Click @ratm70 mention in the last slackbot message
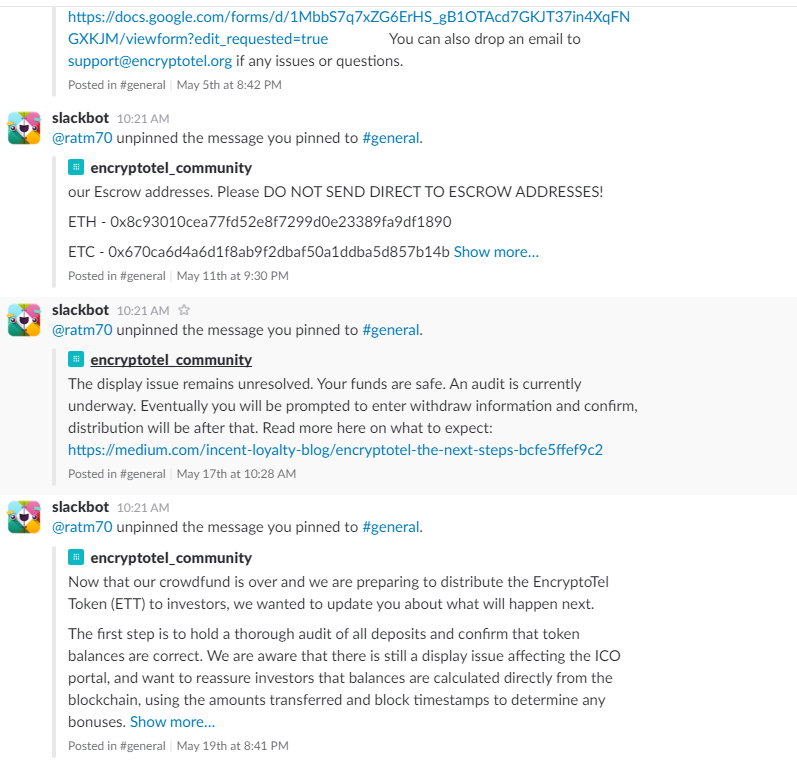The height and width of the screenshot is (783, 797). tap(82, 527)
